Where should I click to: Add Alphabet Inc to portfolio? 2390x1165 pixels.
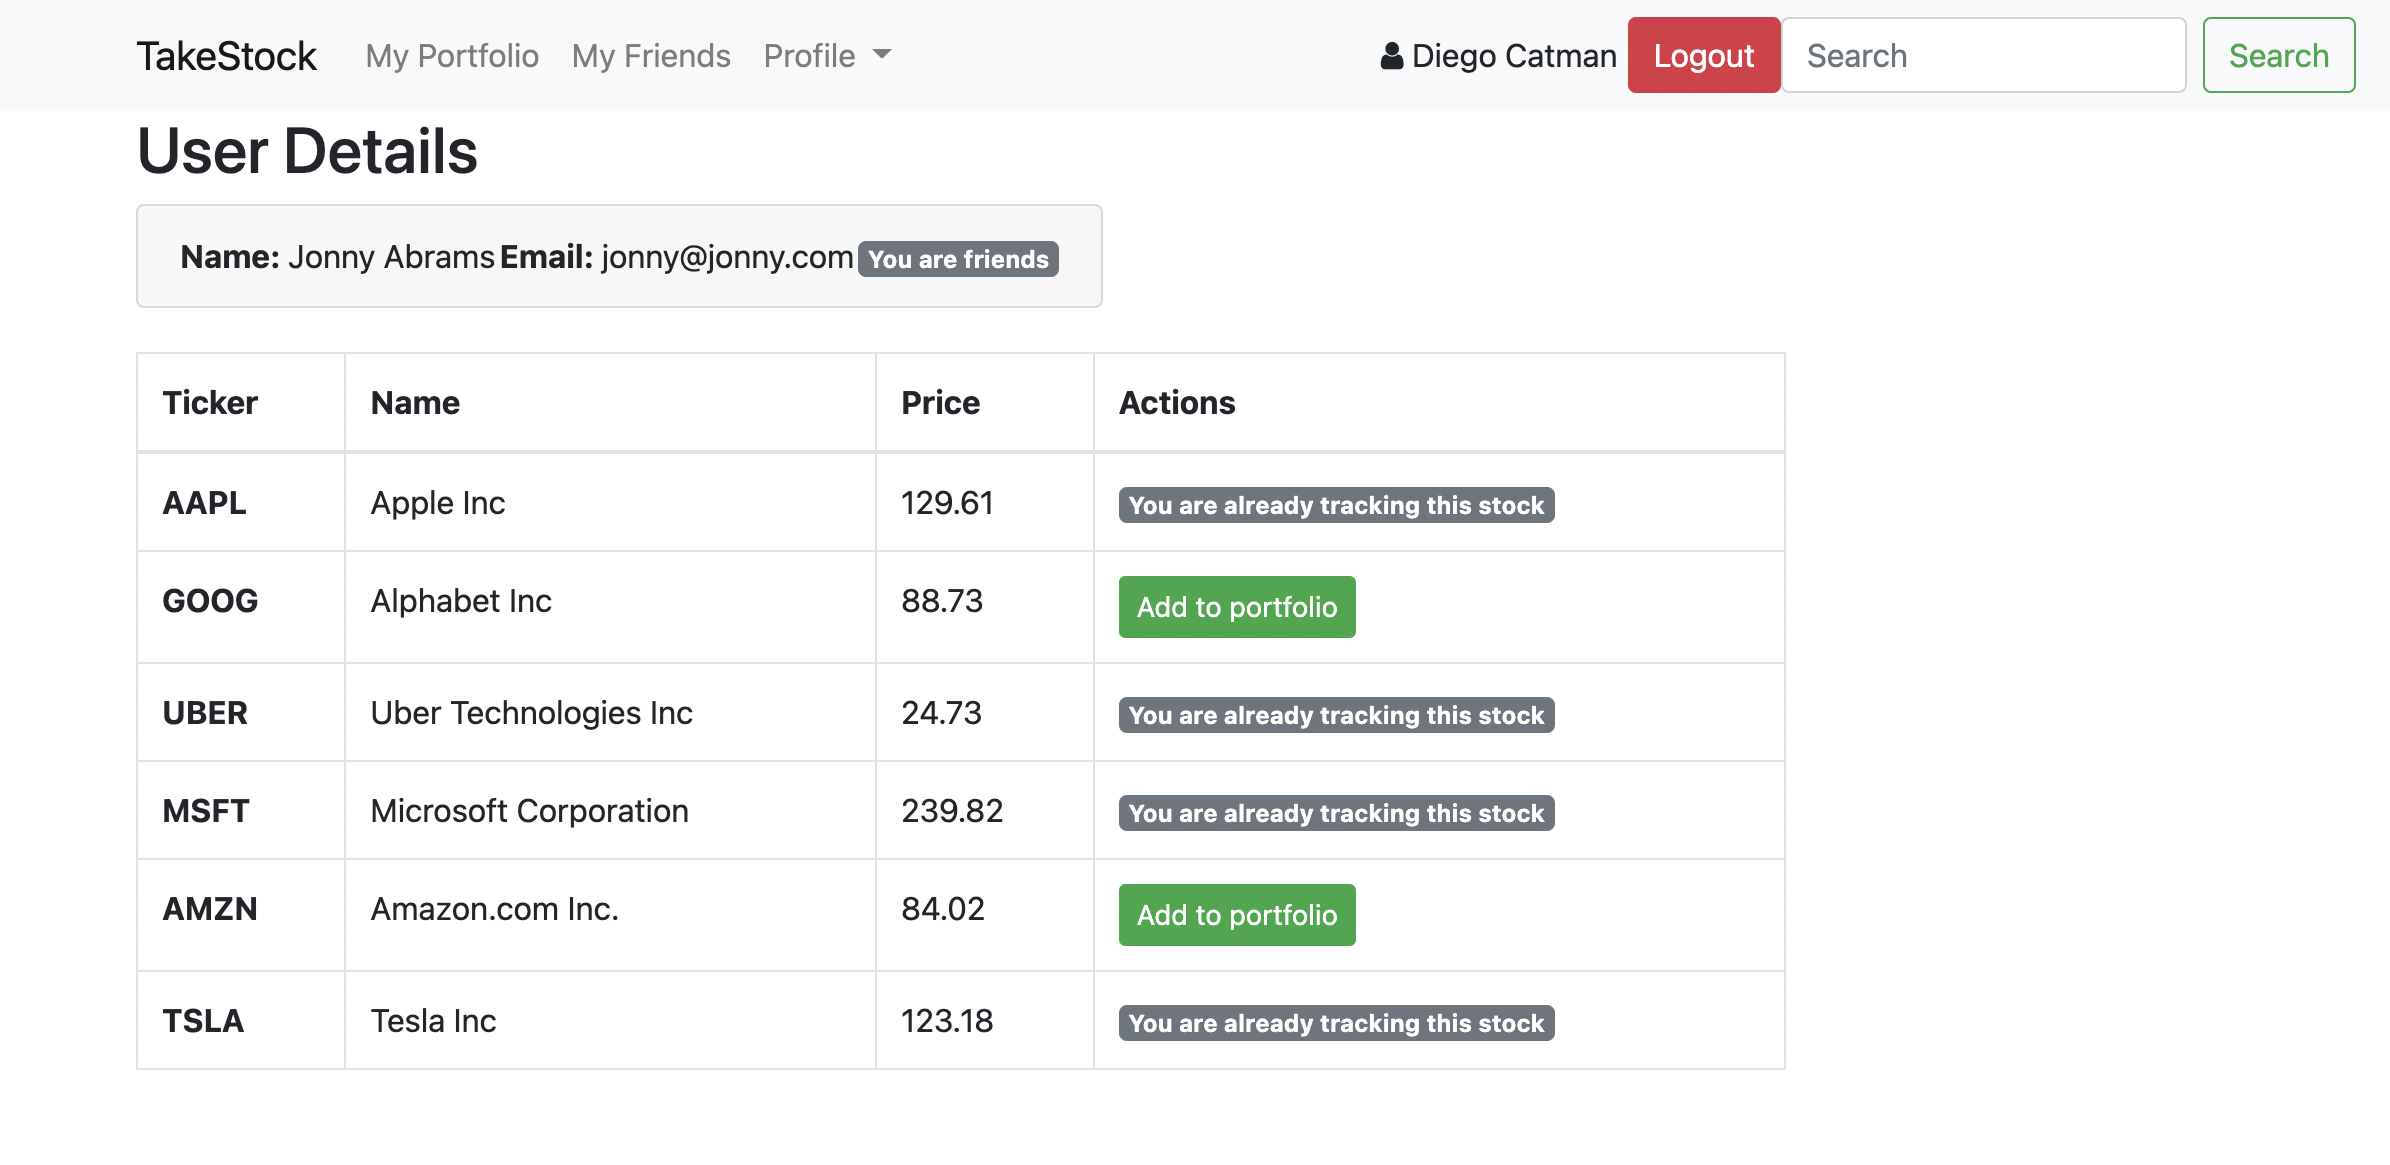(x=1236, y=606)
